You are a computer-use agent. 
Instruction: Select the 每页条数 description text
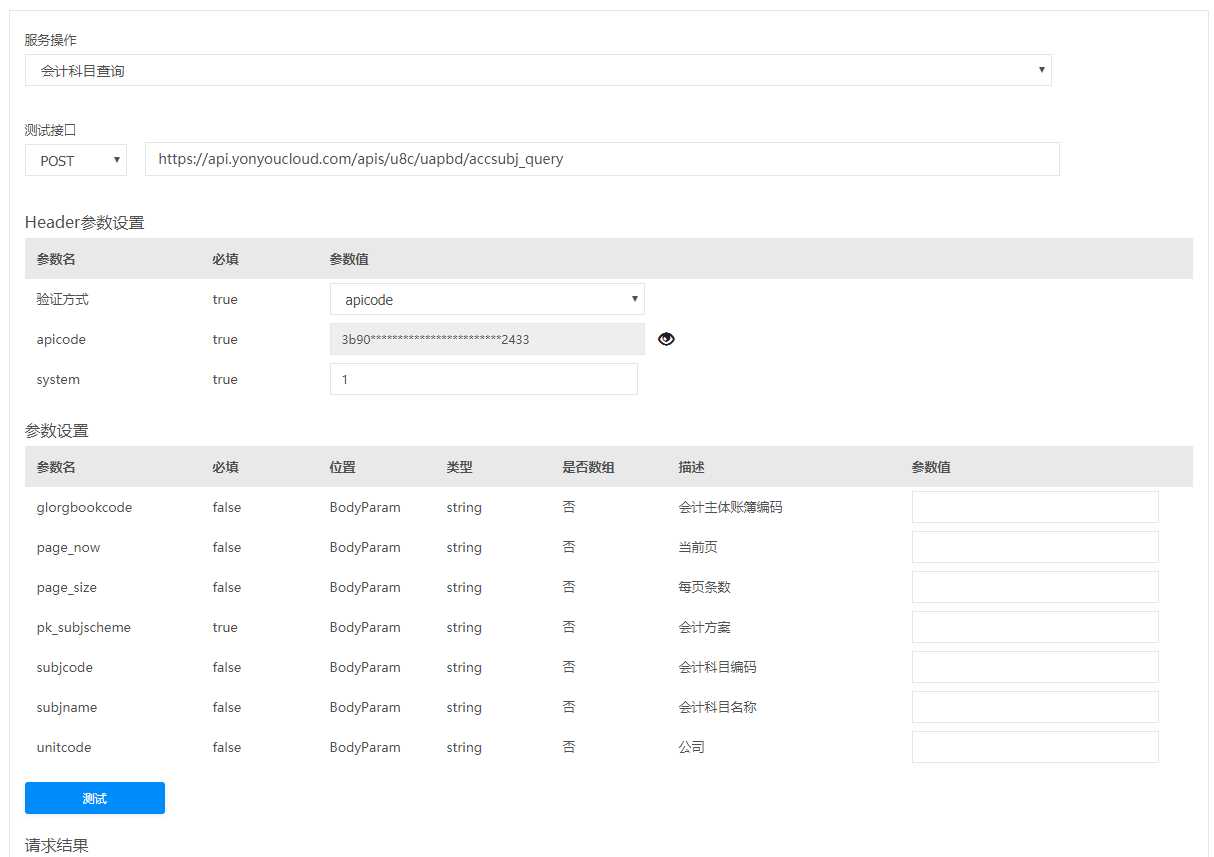click(704, 587)
